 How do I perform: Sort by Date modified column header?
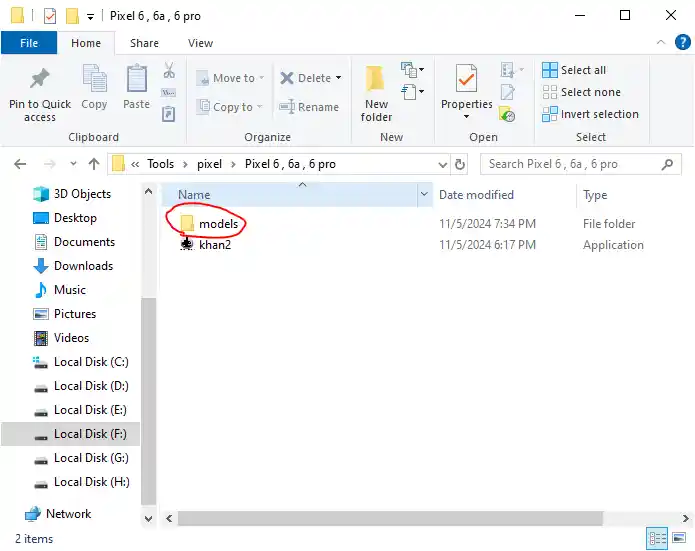click(x=476, y=195)
